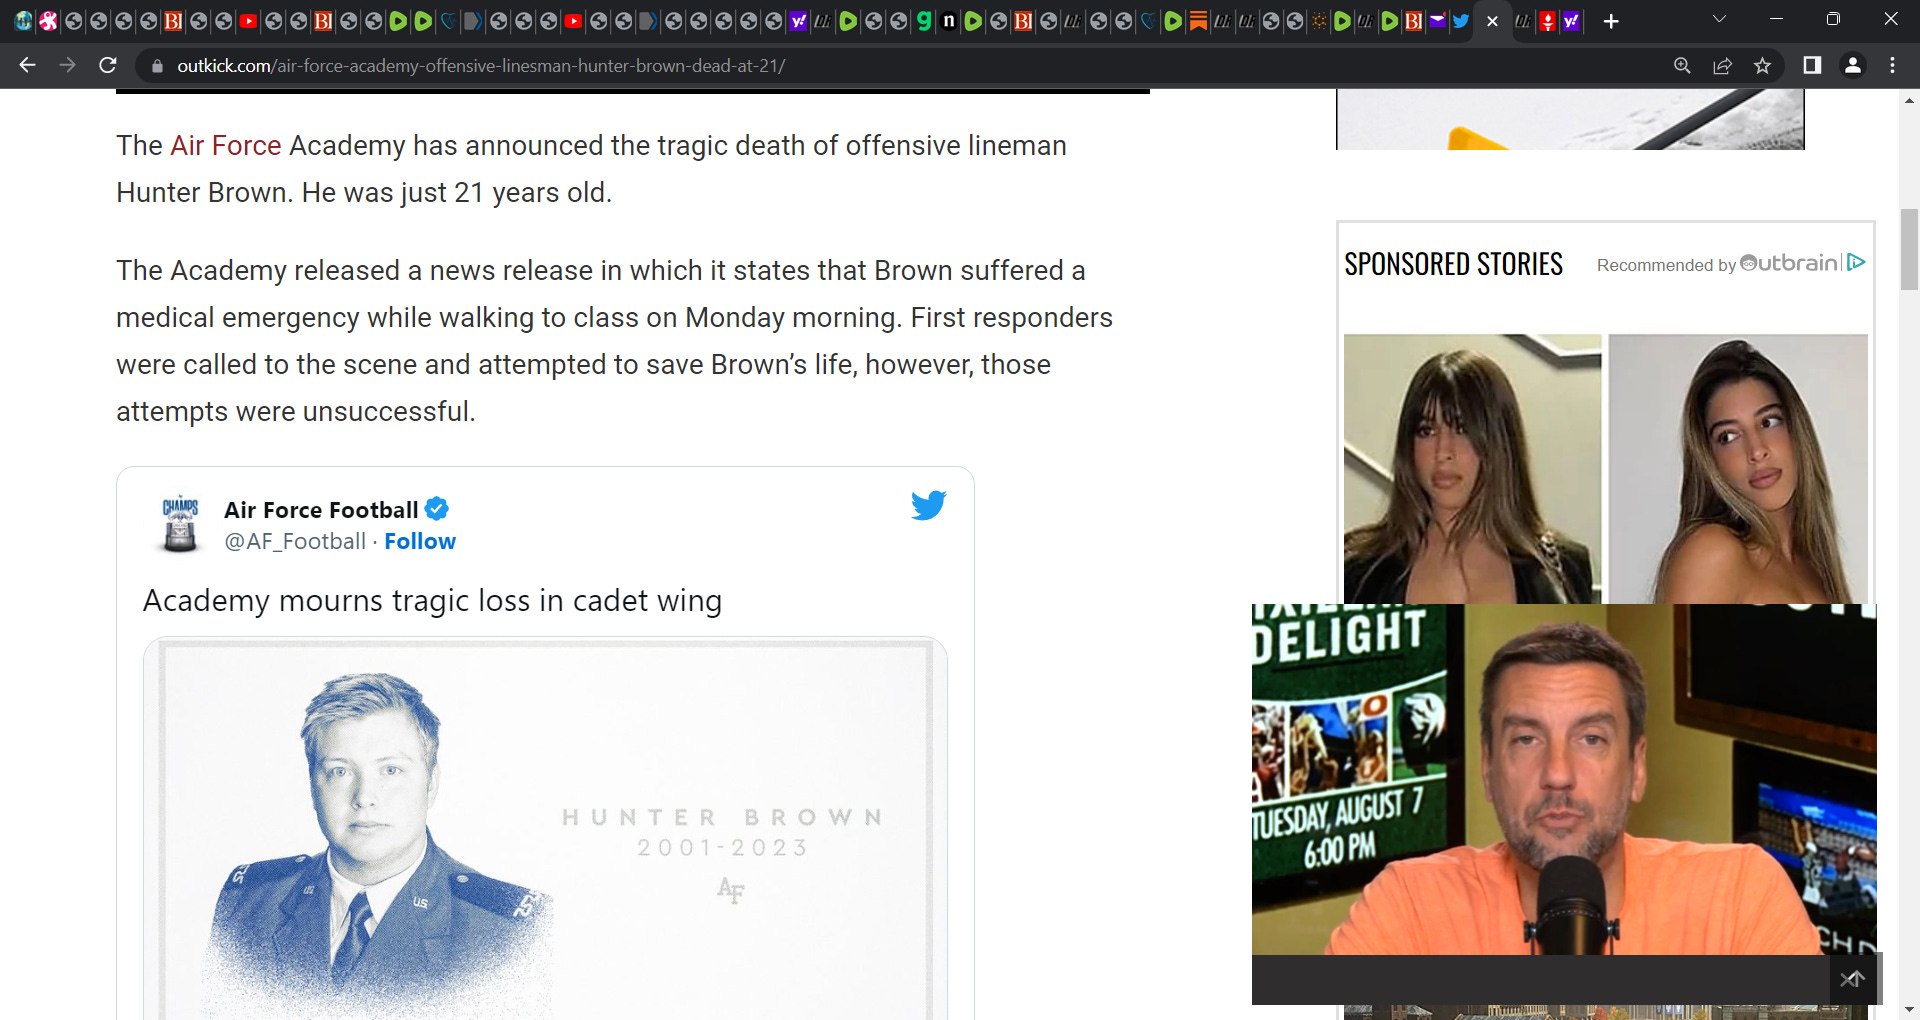The width and height of the screenshot is (1920, 1020).
Task: Click the scrollbar up arrow
Action: tap(1909, 100)
